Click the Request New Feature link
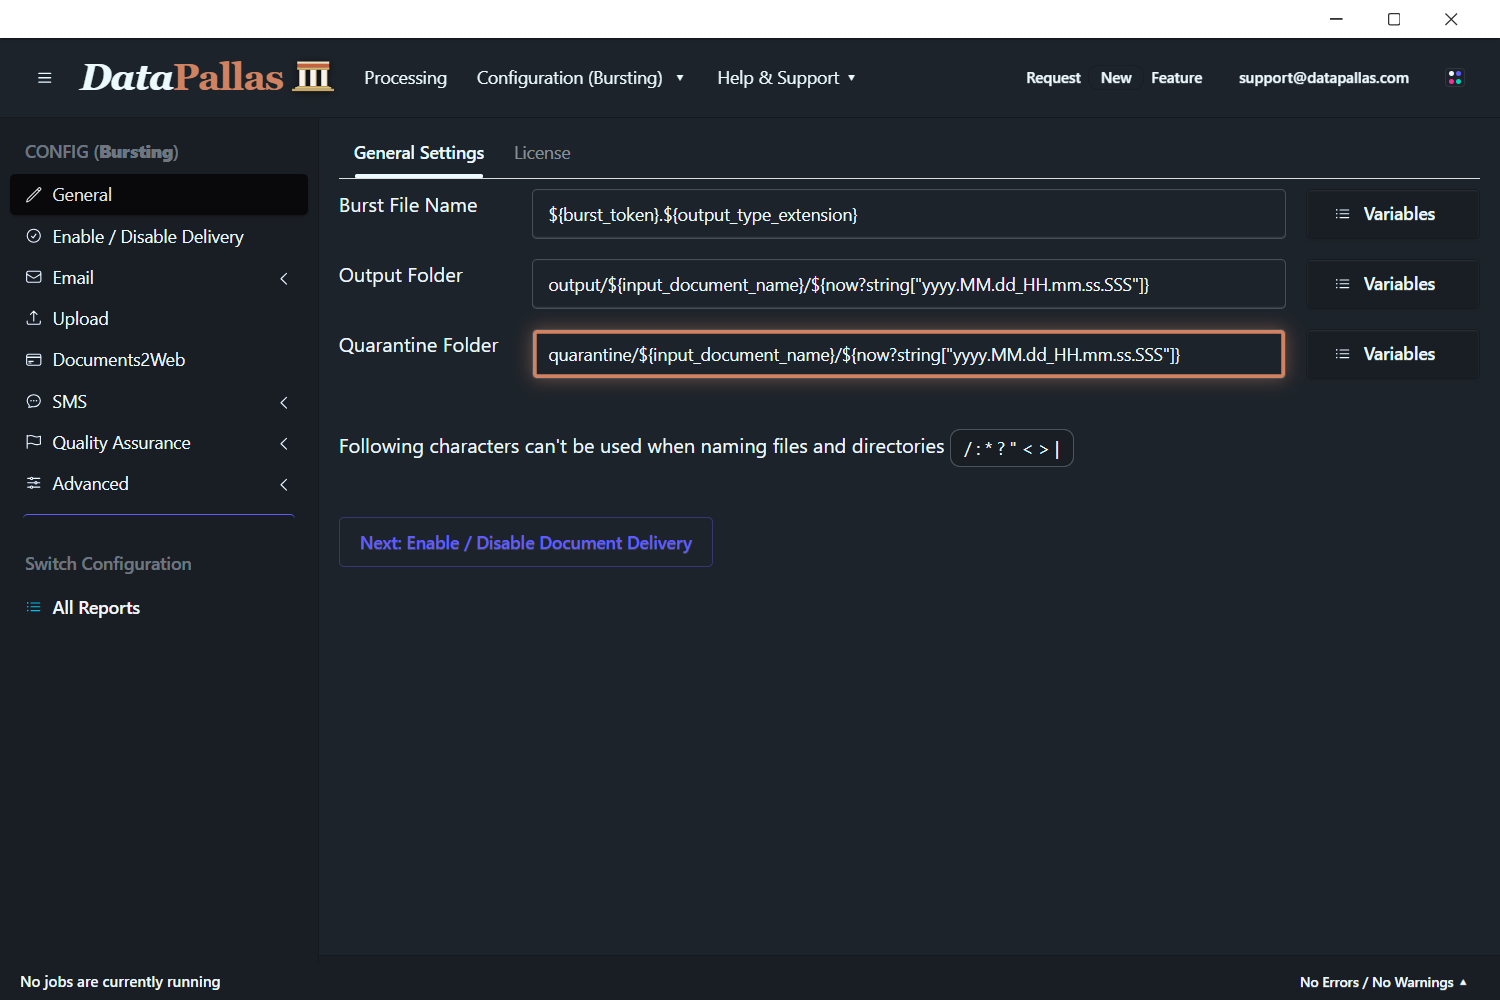Viewport: 1500px width, 1000px height. [x=1114, y=78]
